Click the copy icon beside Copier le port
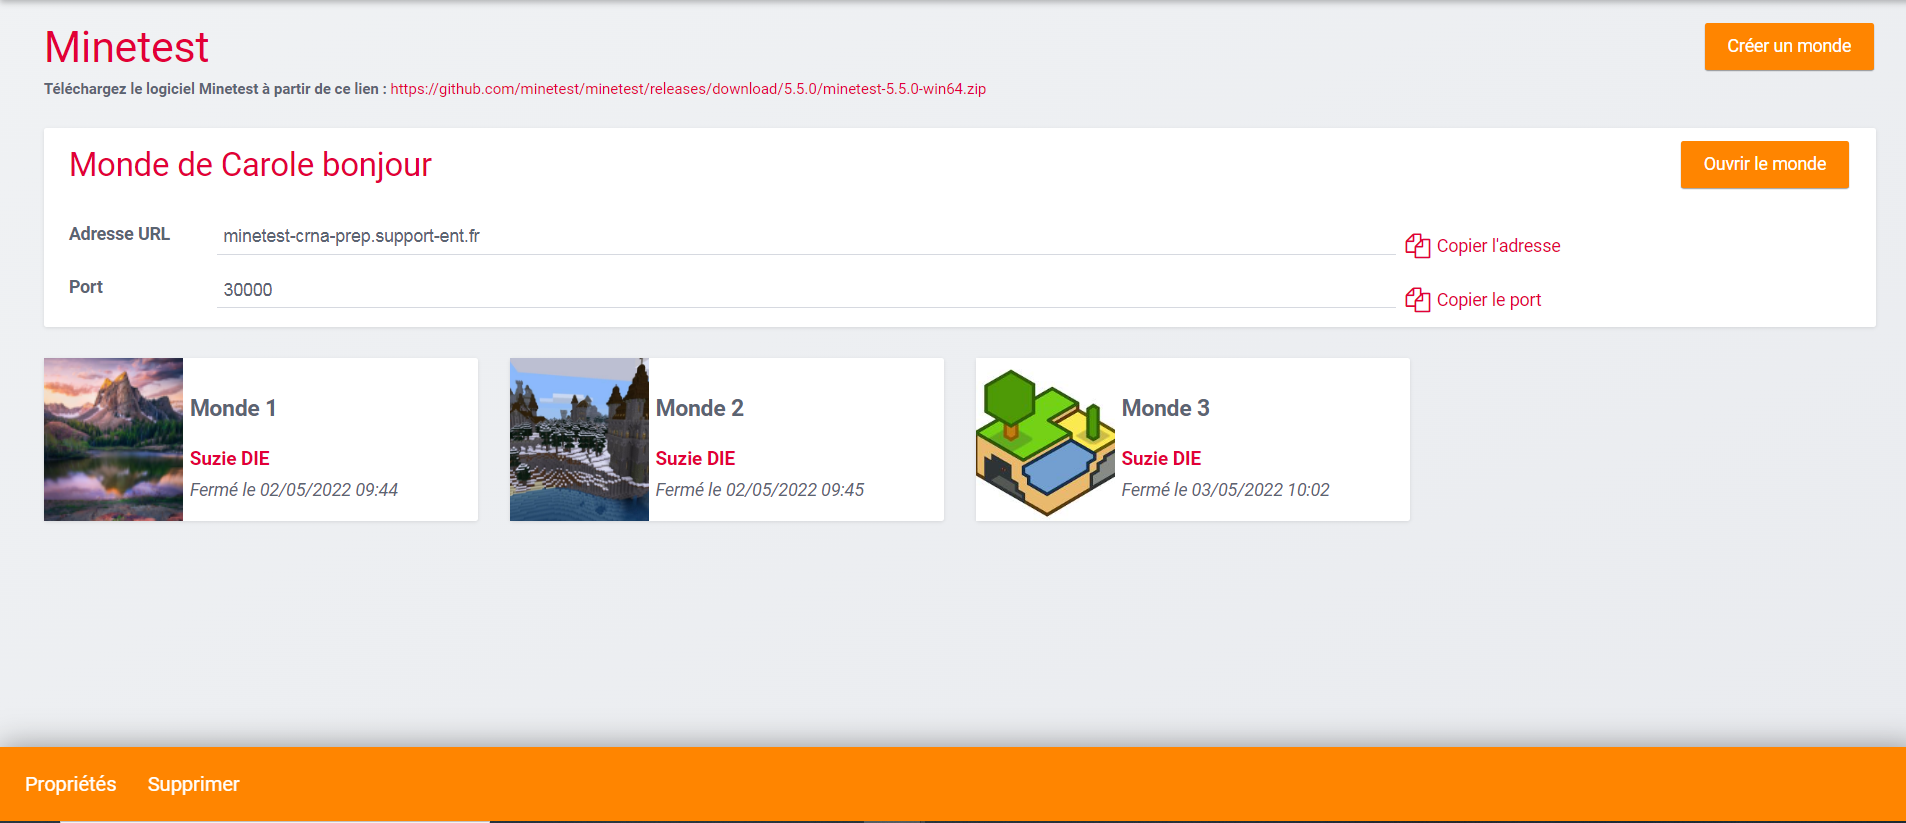This screenshot has width=1906, height=823. pos(1417,300)
